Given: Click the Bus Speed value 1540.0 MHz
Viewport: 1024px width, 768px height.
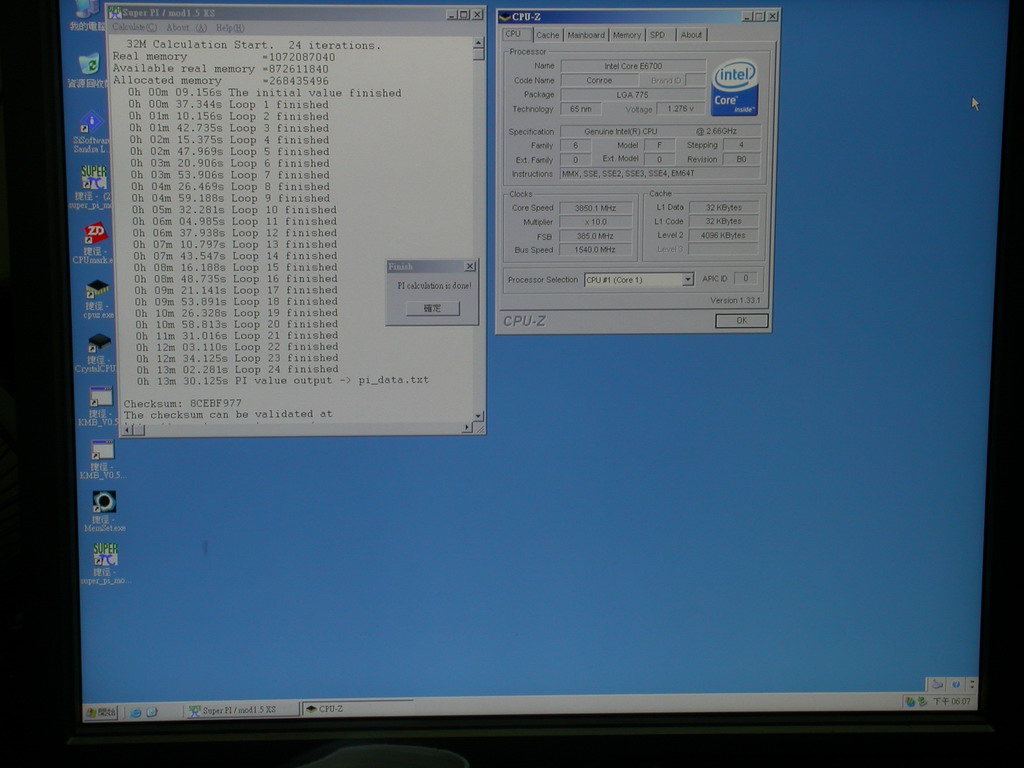Looking at the screenshot, I should (596, 250).
